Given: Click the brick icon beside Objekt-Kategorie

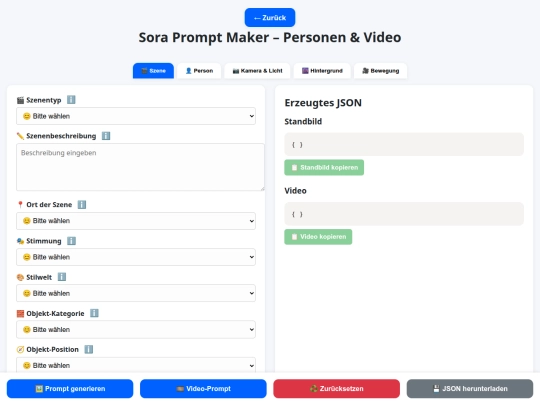Looking at the screenshot, I should pos(20,313).
